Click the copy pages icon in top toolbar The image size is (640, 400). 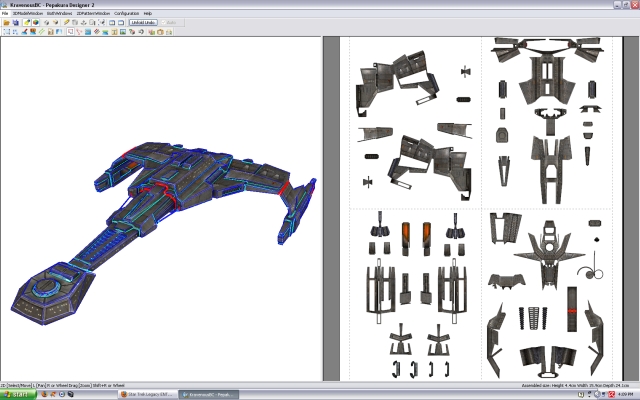[x=92, y=22]
